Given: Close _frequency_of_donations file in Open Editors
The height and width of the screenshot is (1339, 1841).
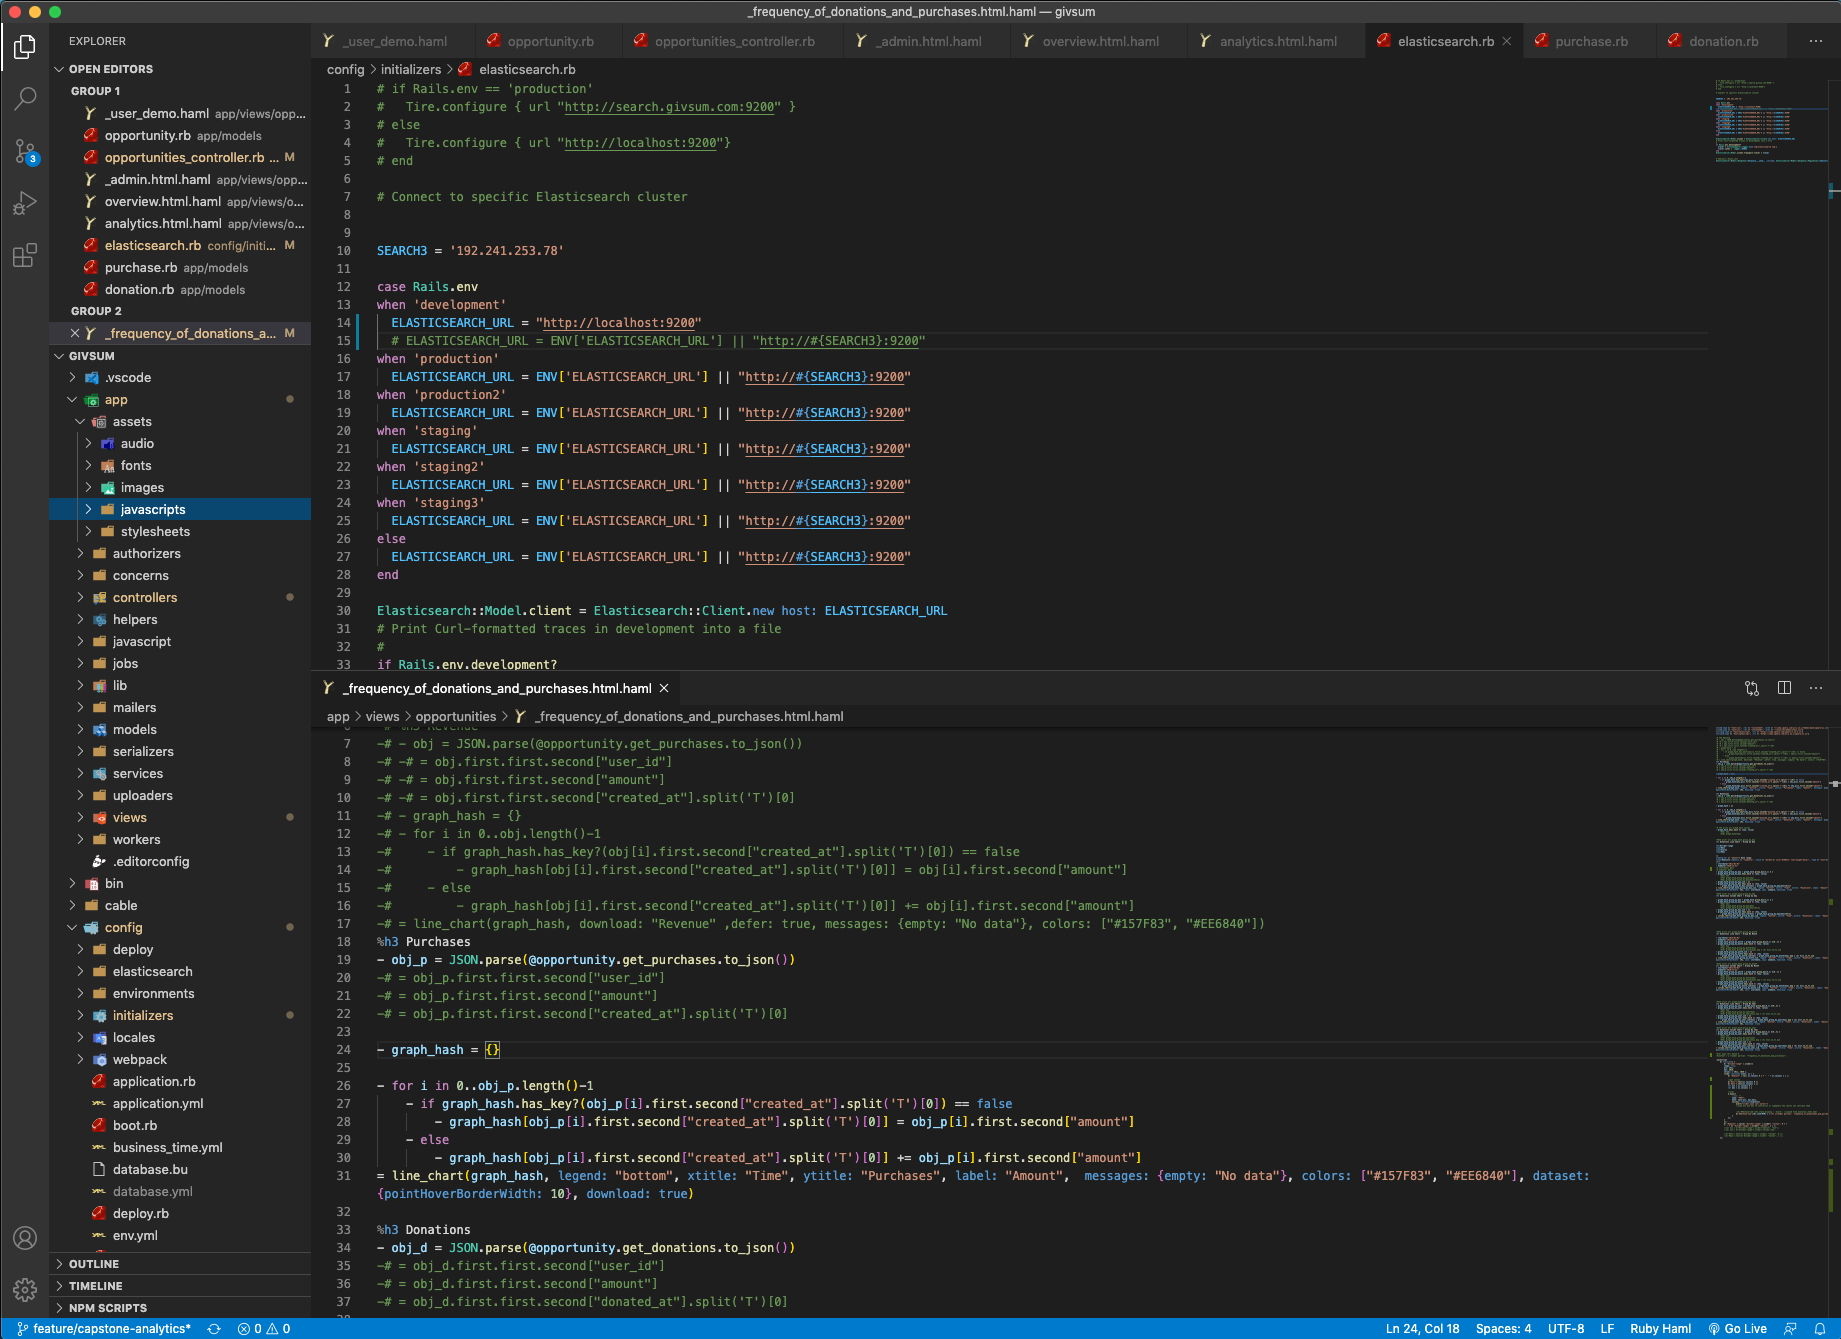Looking at the screenshot, I should click(x=75, y=333).
